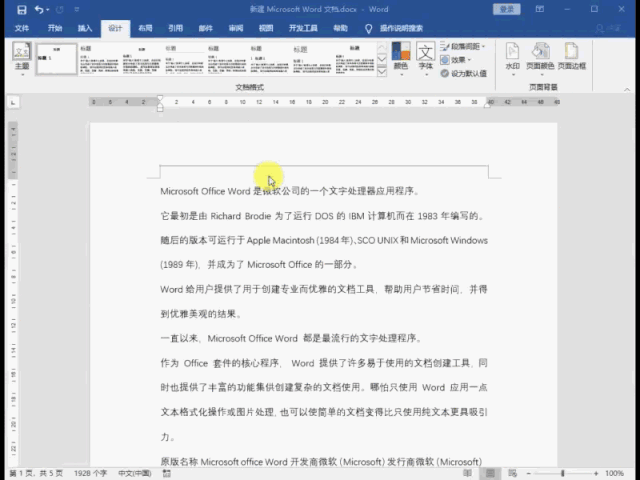
Task: Select the first style thumbnail in gallery
Action: click(56, 59)
